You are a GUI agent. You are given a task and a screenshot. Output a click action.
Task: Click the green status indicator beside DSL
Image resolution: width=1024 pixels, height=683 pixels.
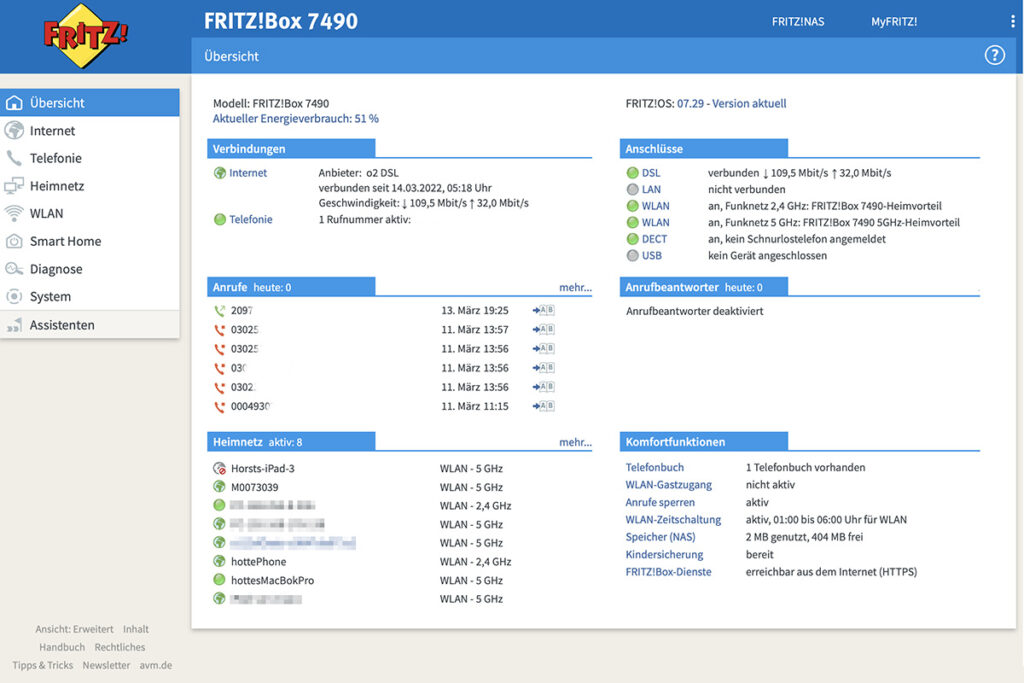click(632, 173)
